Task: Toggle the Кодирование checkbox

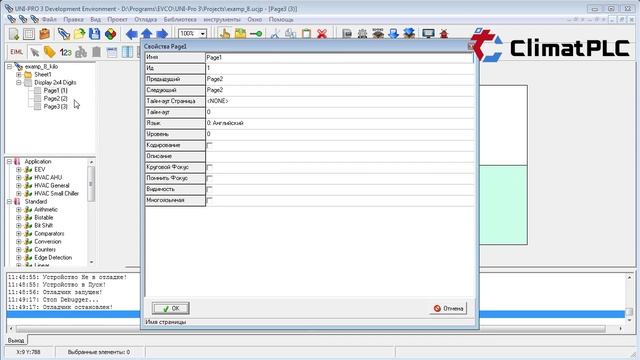Action: [x=209, y=145]
